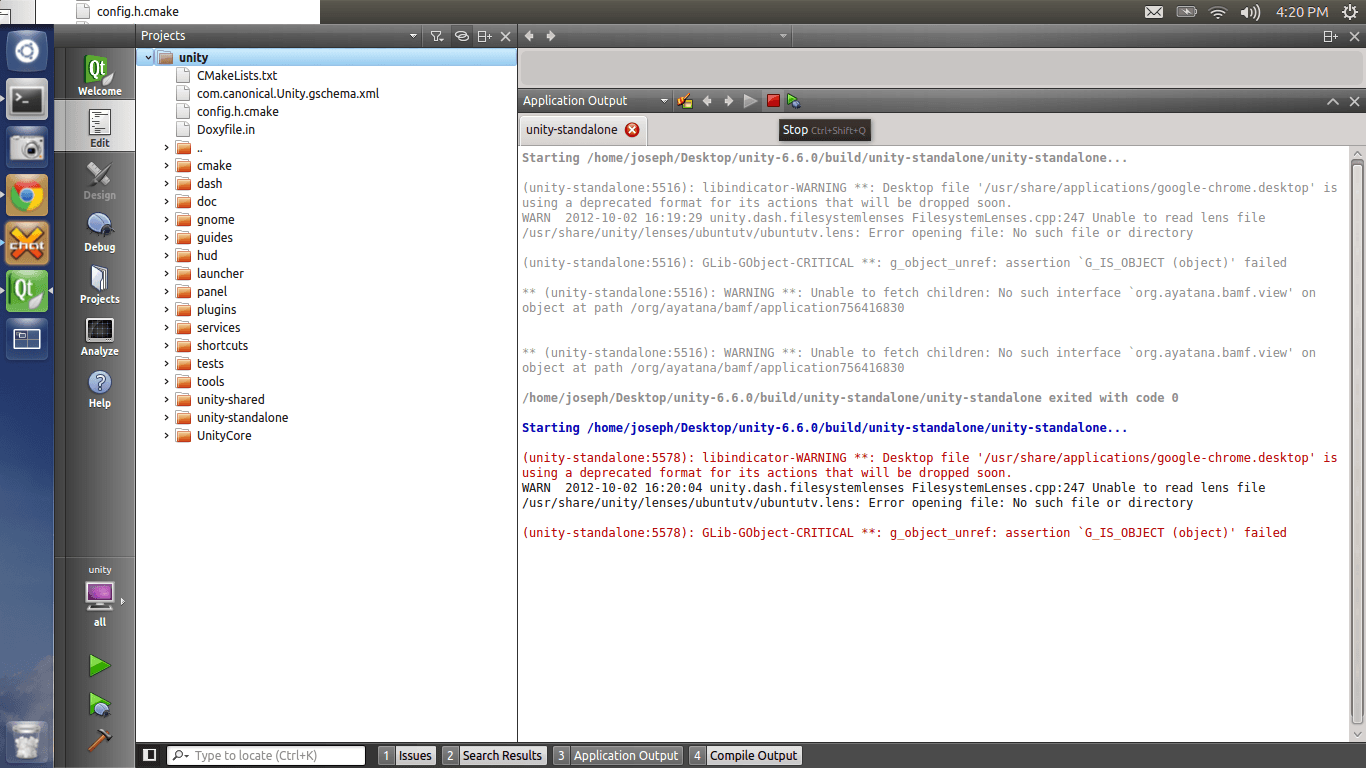
Task: Open the Design mode
Action: click(x=100, y=180)
